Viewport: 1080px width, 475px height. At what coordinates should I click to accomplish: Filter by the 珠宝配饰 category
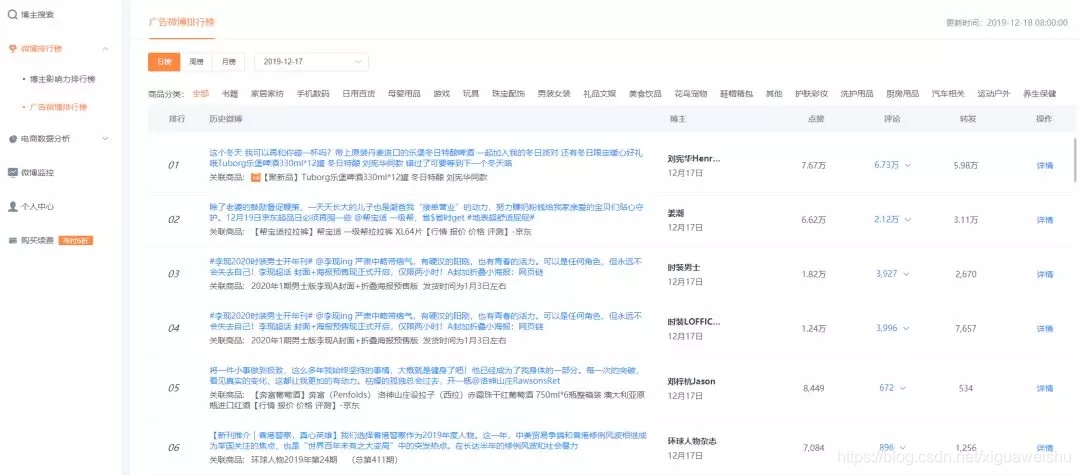click(508, 94)
